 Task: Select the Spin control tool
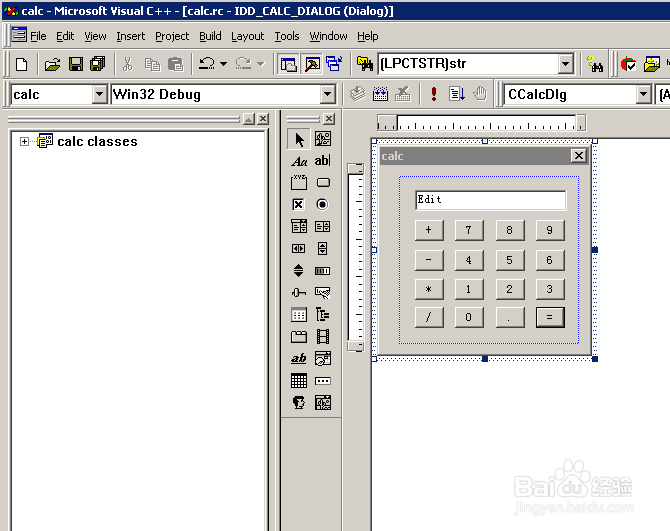point(298,270)
